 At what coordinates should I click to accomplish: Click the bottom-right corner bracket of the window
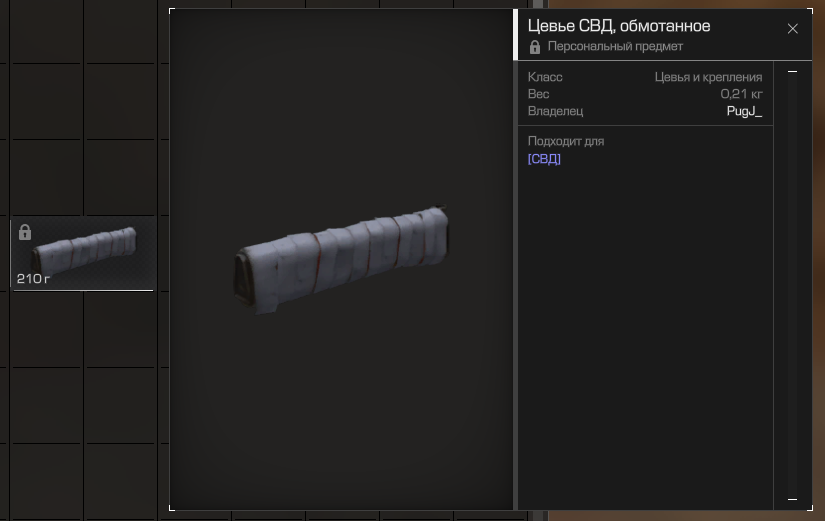pyautogui.click(x=809, y=507)
